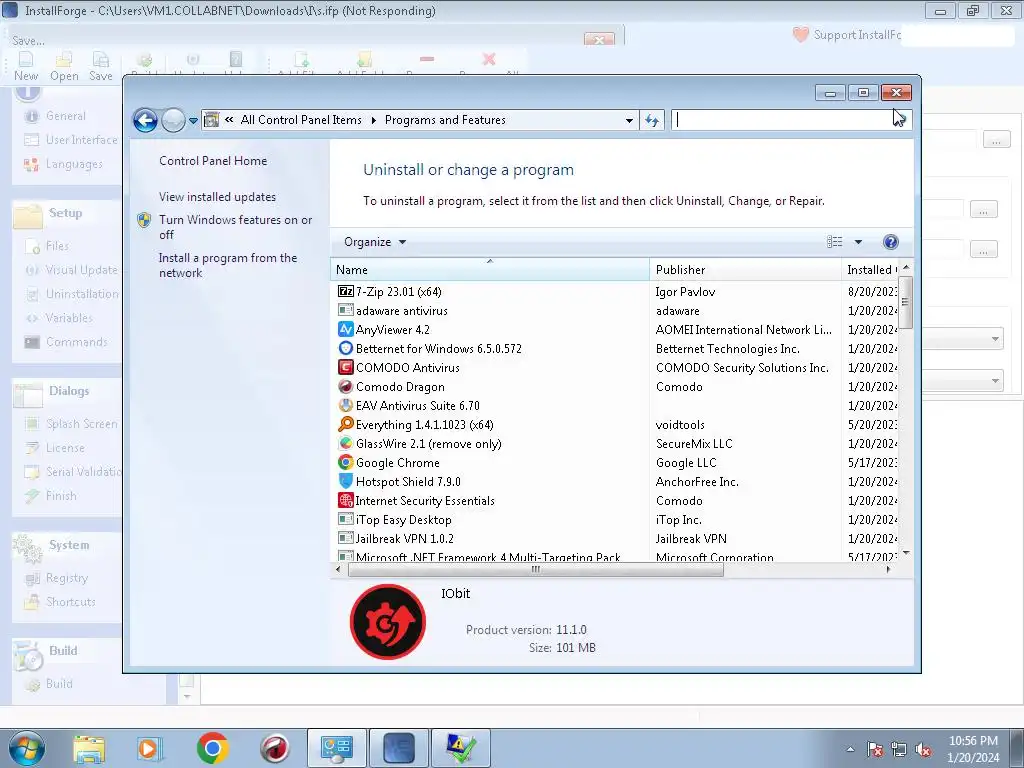Click the muted volume tray icon
Viewport: 1024px width, 768px height.
tap(924, 750)
